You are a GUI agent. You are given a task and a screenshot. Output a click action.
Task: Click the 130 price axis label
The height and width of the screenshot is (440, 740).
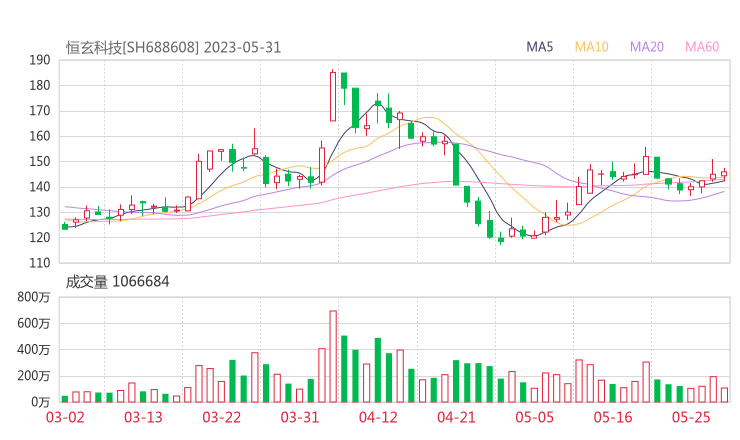[40, 212]
